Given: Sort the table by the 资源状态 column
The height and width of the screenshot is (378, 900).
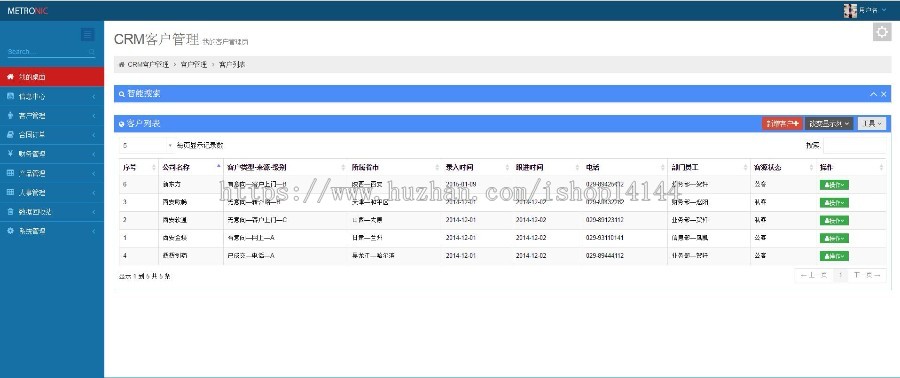Looking at the screenshot, I should (x=783, y=167).
